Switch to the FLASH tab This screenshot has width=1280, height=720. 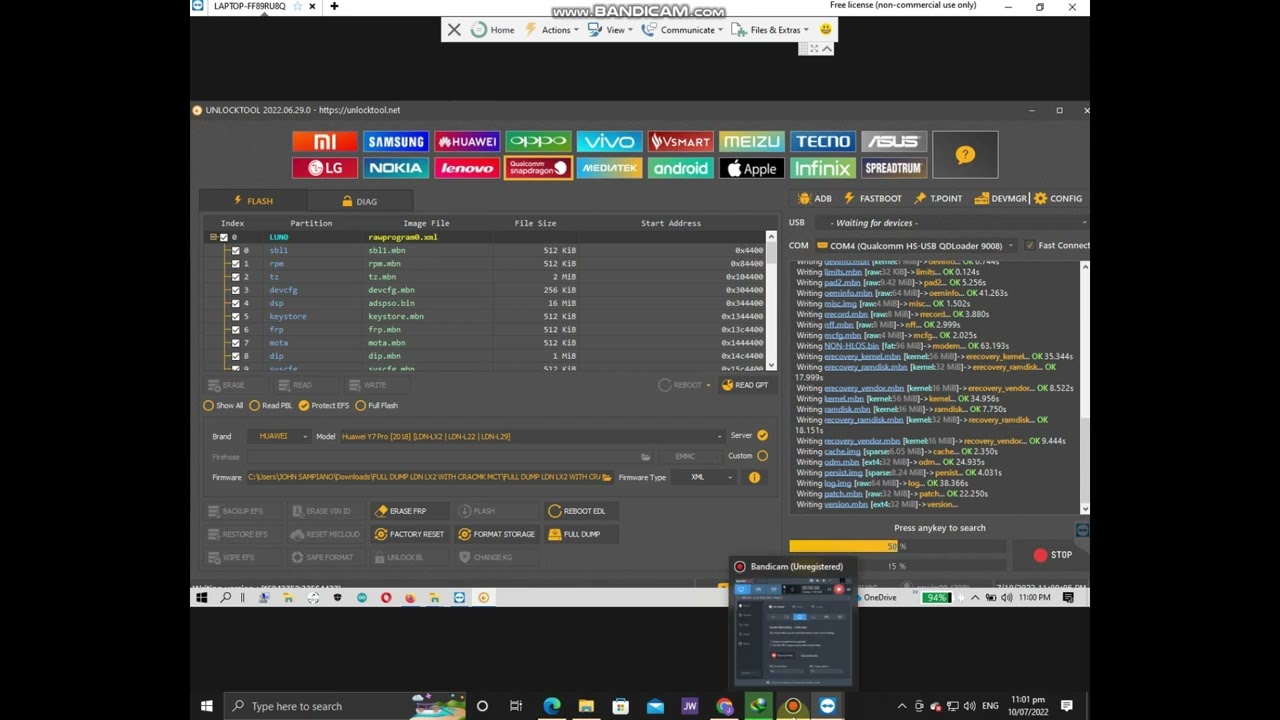(253, 201)
